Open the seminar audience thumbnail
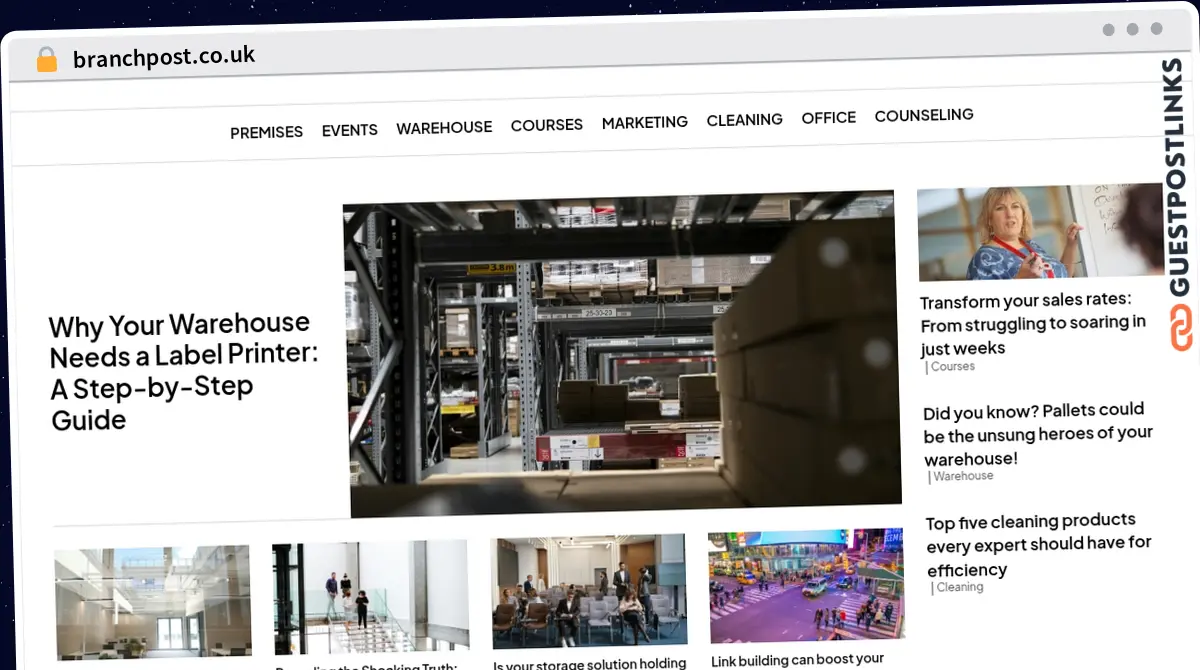The width and height of the screenshot is (1200, 670). [x=589, y=591]
